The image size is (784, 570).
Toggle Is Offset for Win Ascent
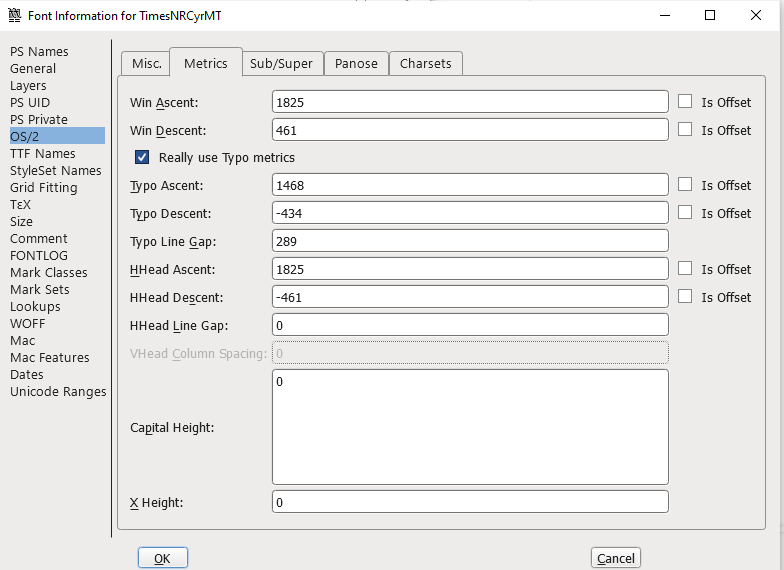coord(685,102)
